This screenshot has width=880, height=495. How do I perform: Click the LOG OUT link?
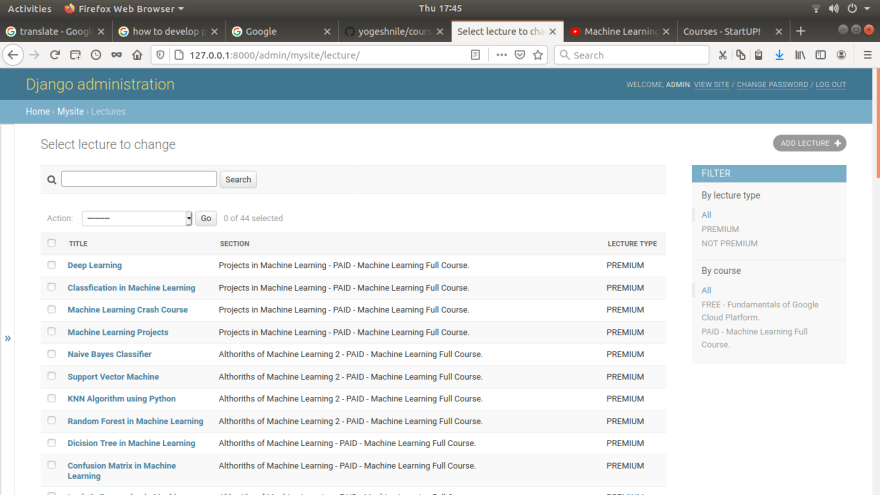click(x=831, y=85)
